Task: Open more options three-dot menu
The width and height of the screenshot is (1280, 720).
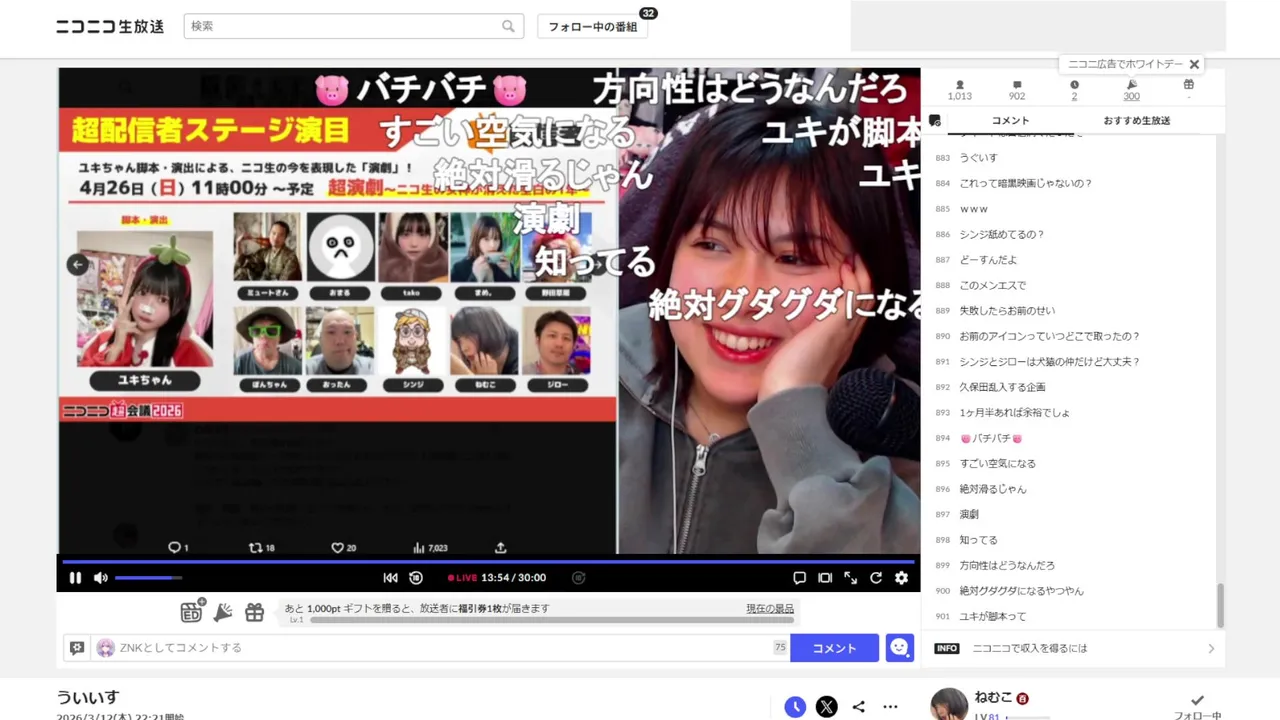Action: (890, 707)
